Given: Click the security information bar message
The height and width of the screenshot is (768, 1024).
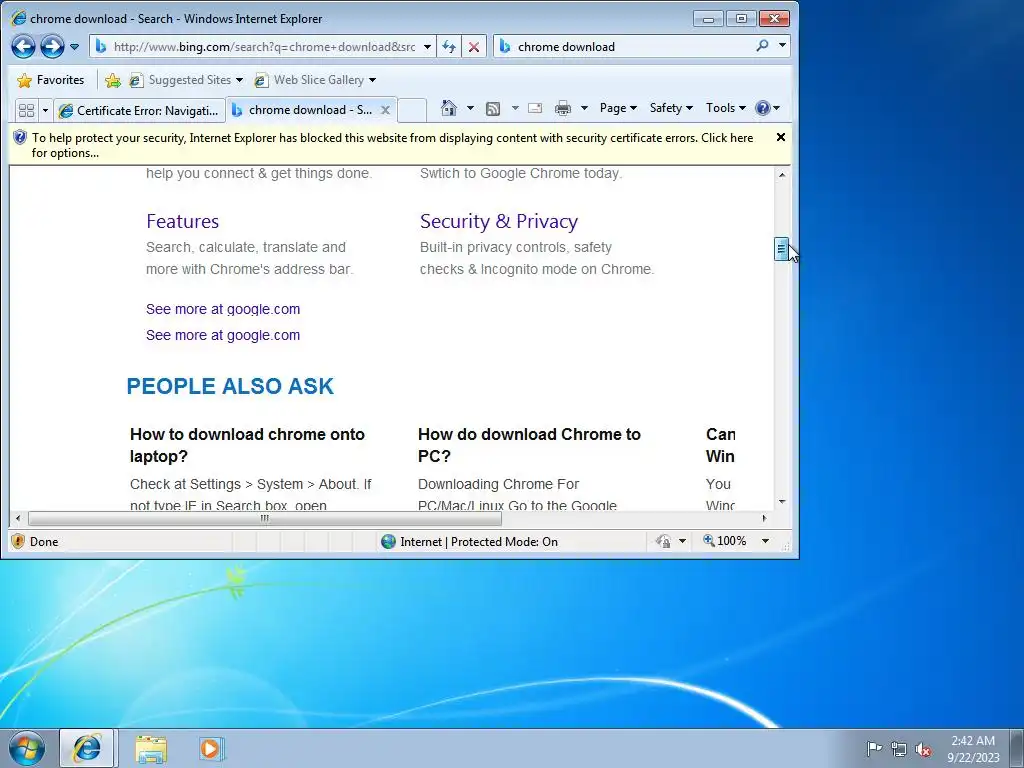Looking at the screenshot, I should [x=392, y=145].
